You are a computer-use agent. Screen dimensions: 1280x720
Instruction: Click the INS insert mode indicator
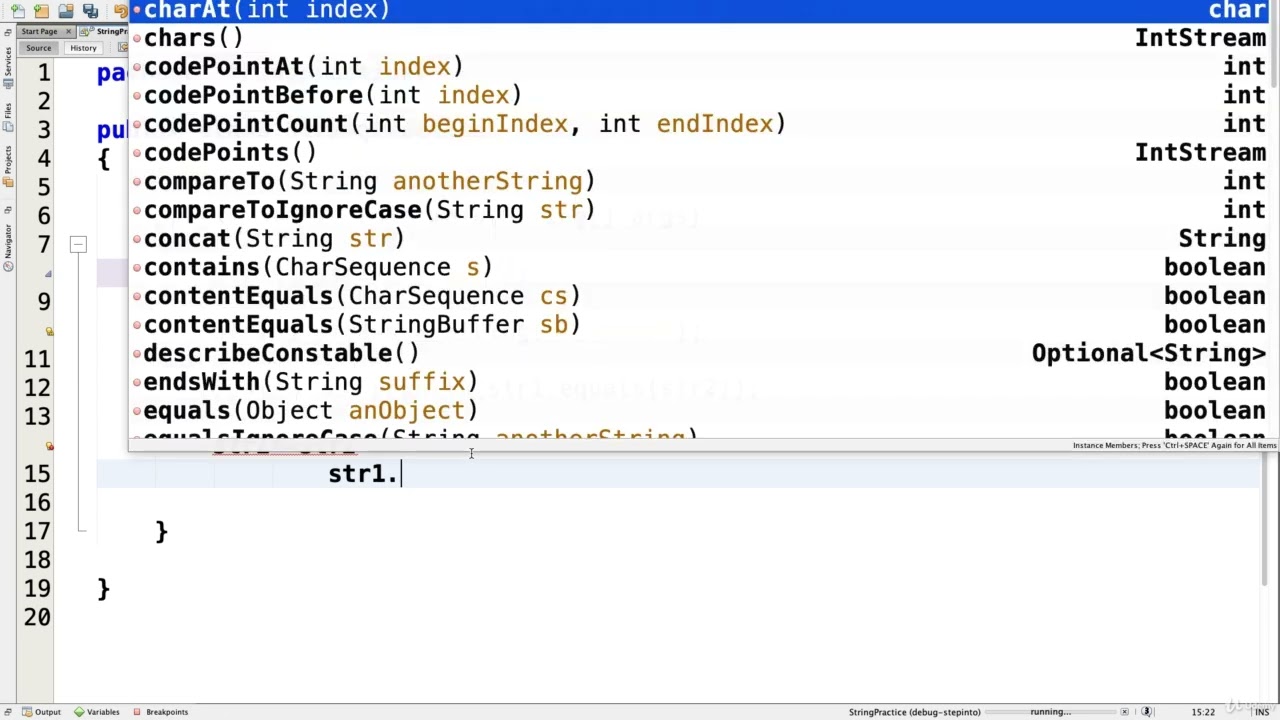(x=1262, y=712)
